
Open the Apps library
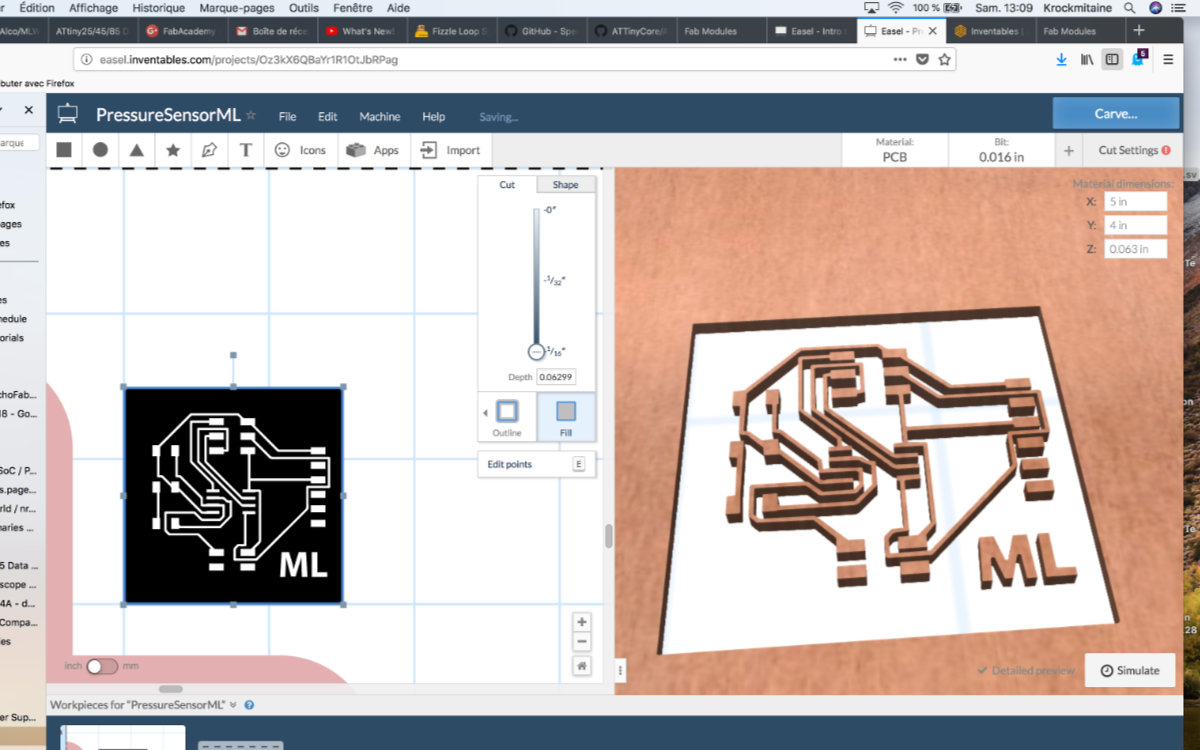[x=373, y=150]
